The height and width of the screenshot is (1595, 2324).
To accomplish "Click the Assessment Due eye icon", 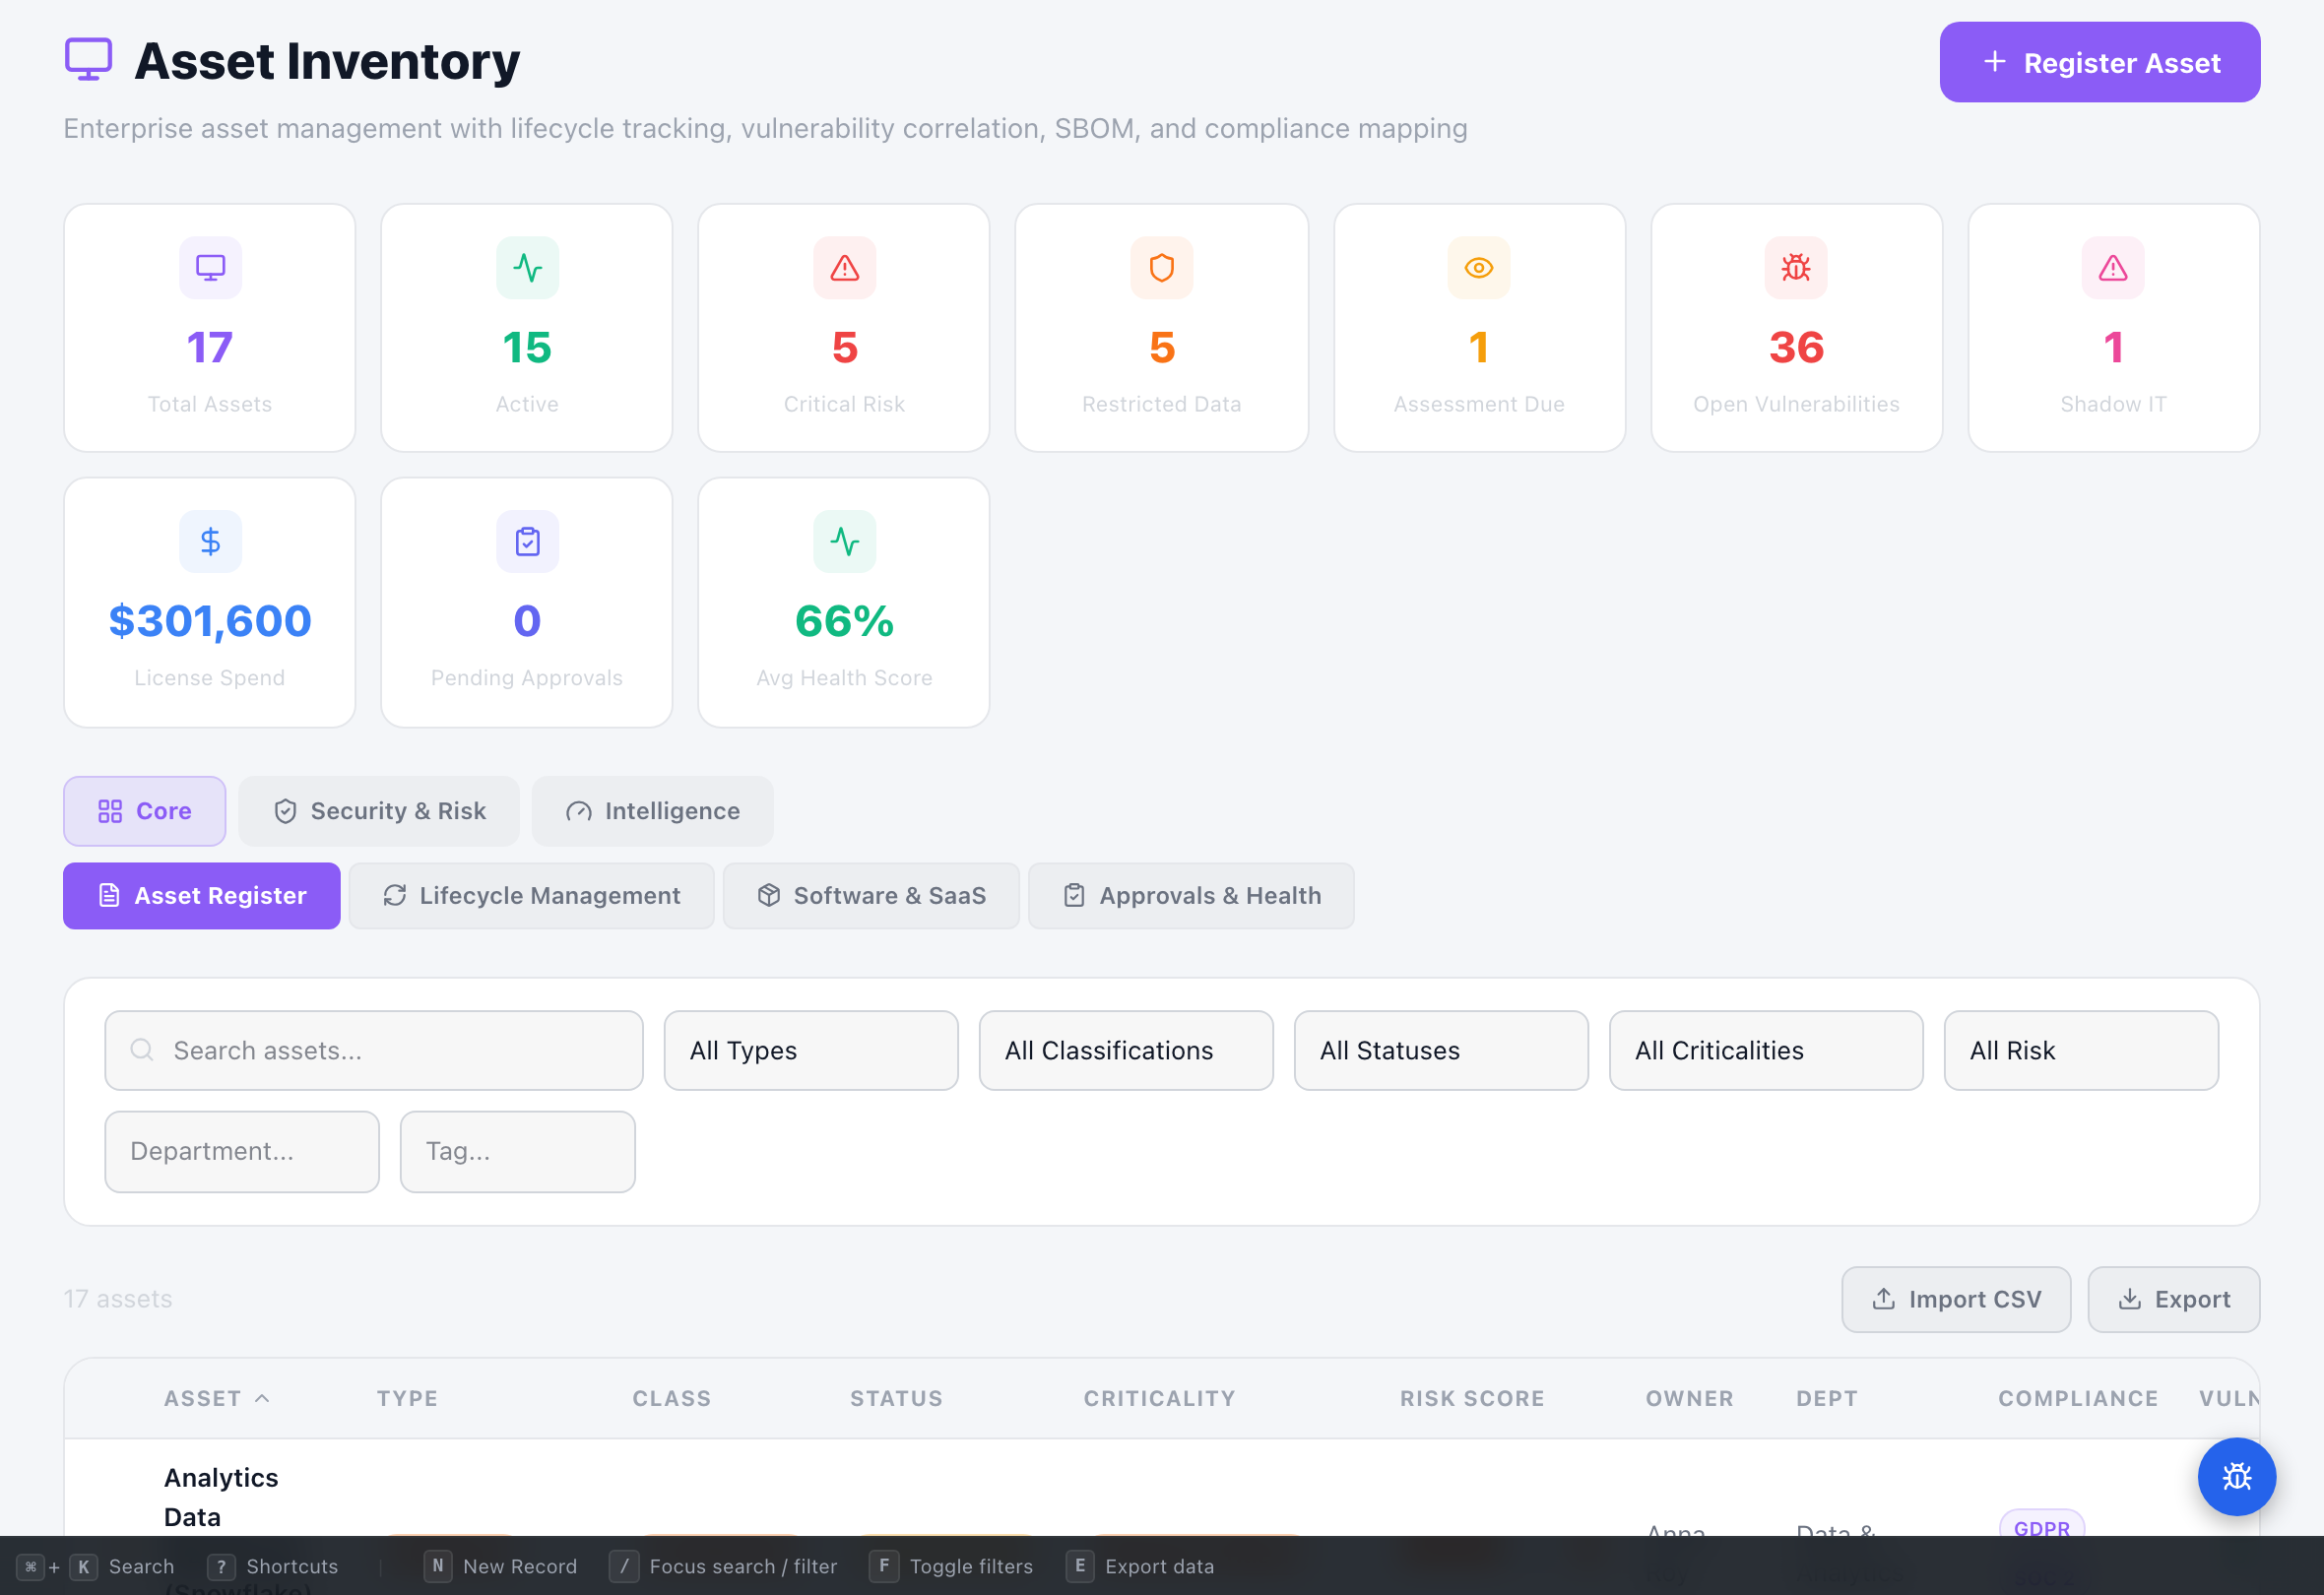I will coord(1478,267).
